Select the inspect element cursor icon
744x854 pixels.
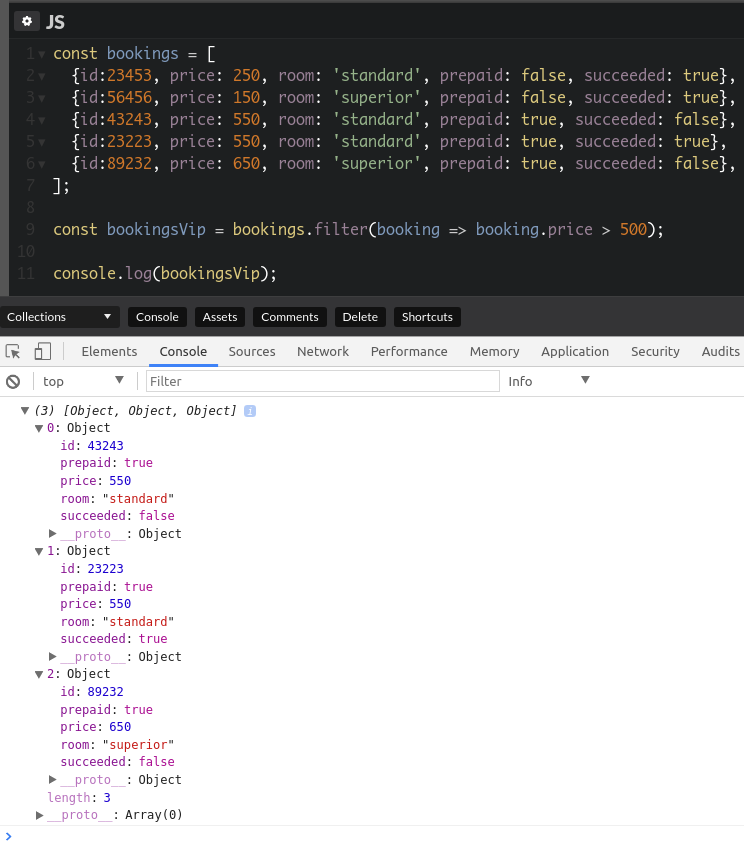[x=13, y=351]
